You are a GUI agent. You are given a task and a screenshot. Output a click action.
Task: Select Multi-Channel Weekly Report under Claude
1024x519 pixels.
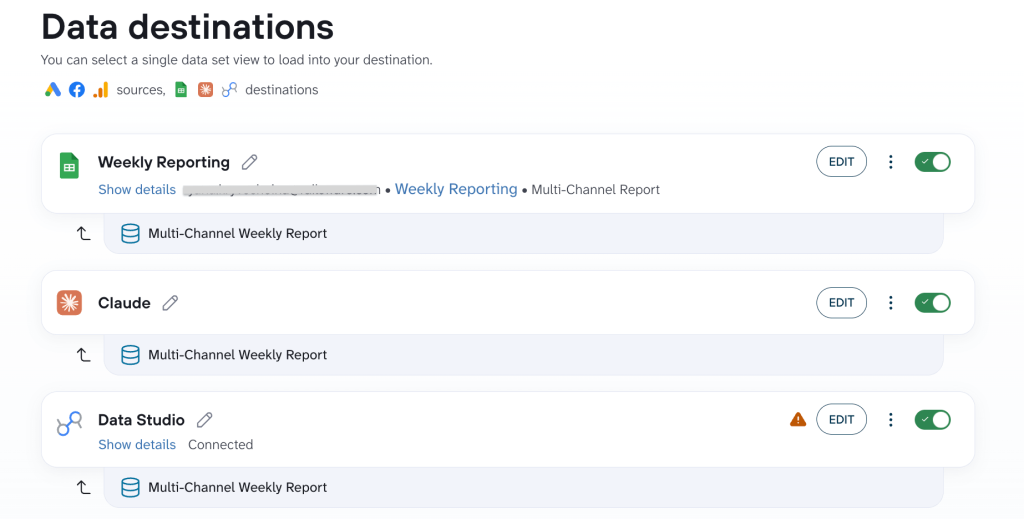(x=523, y=355)
